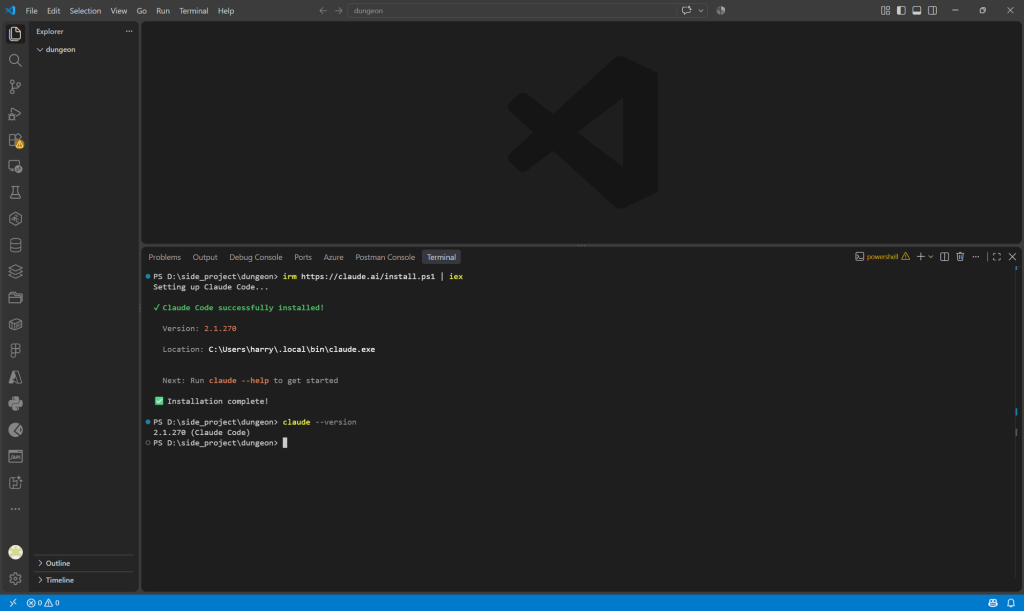
Task: Open the Search view
Action: click(15, 61)
